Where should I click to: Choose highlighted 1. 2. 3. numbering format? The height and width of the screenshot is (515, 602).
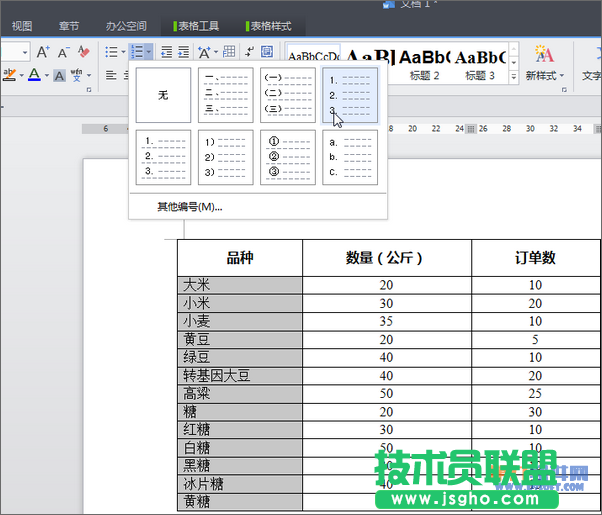350,95
